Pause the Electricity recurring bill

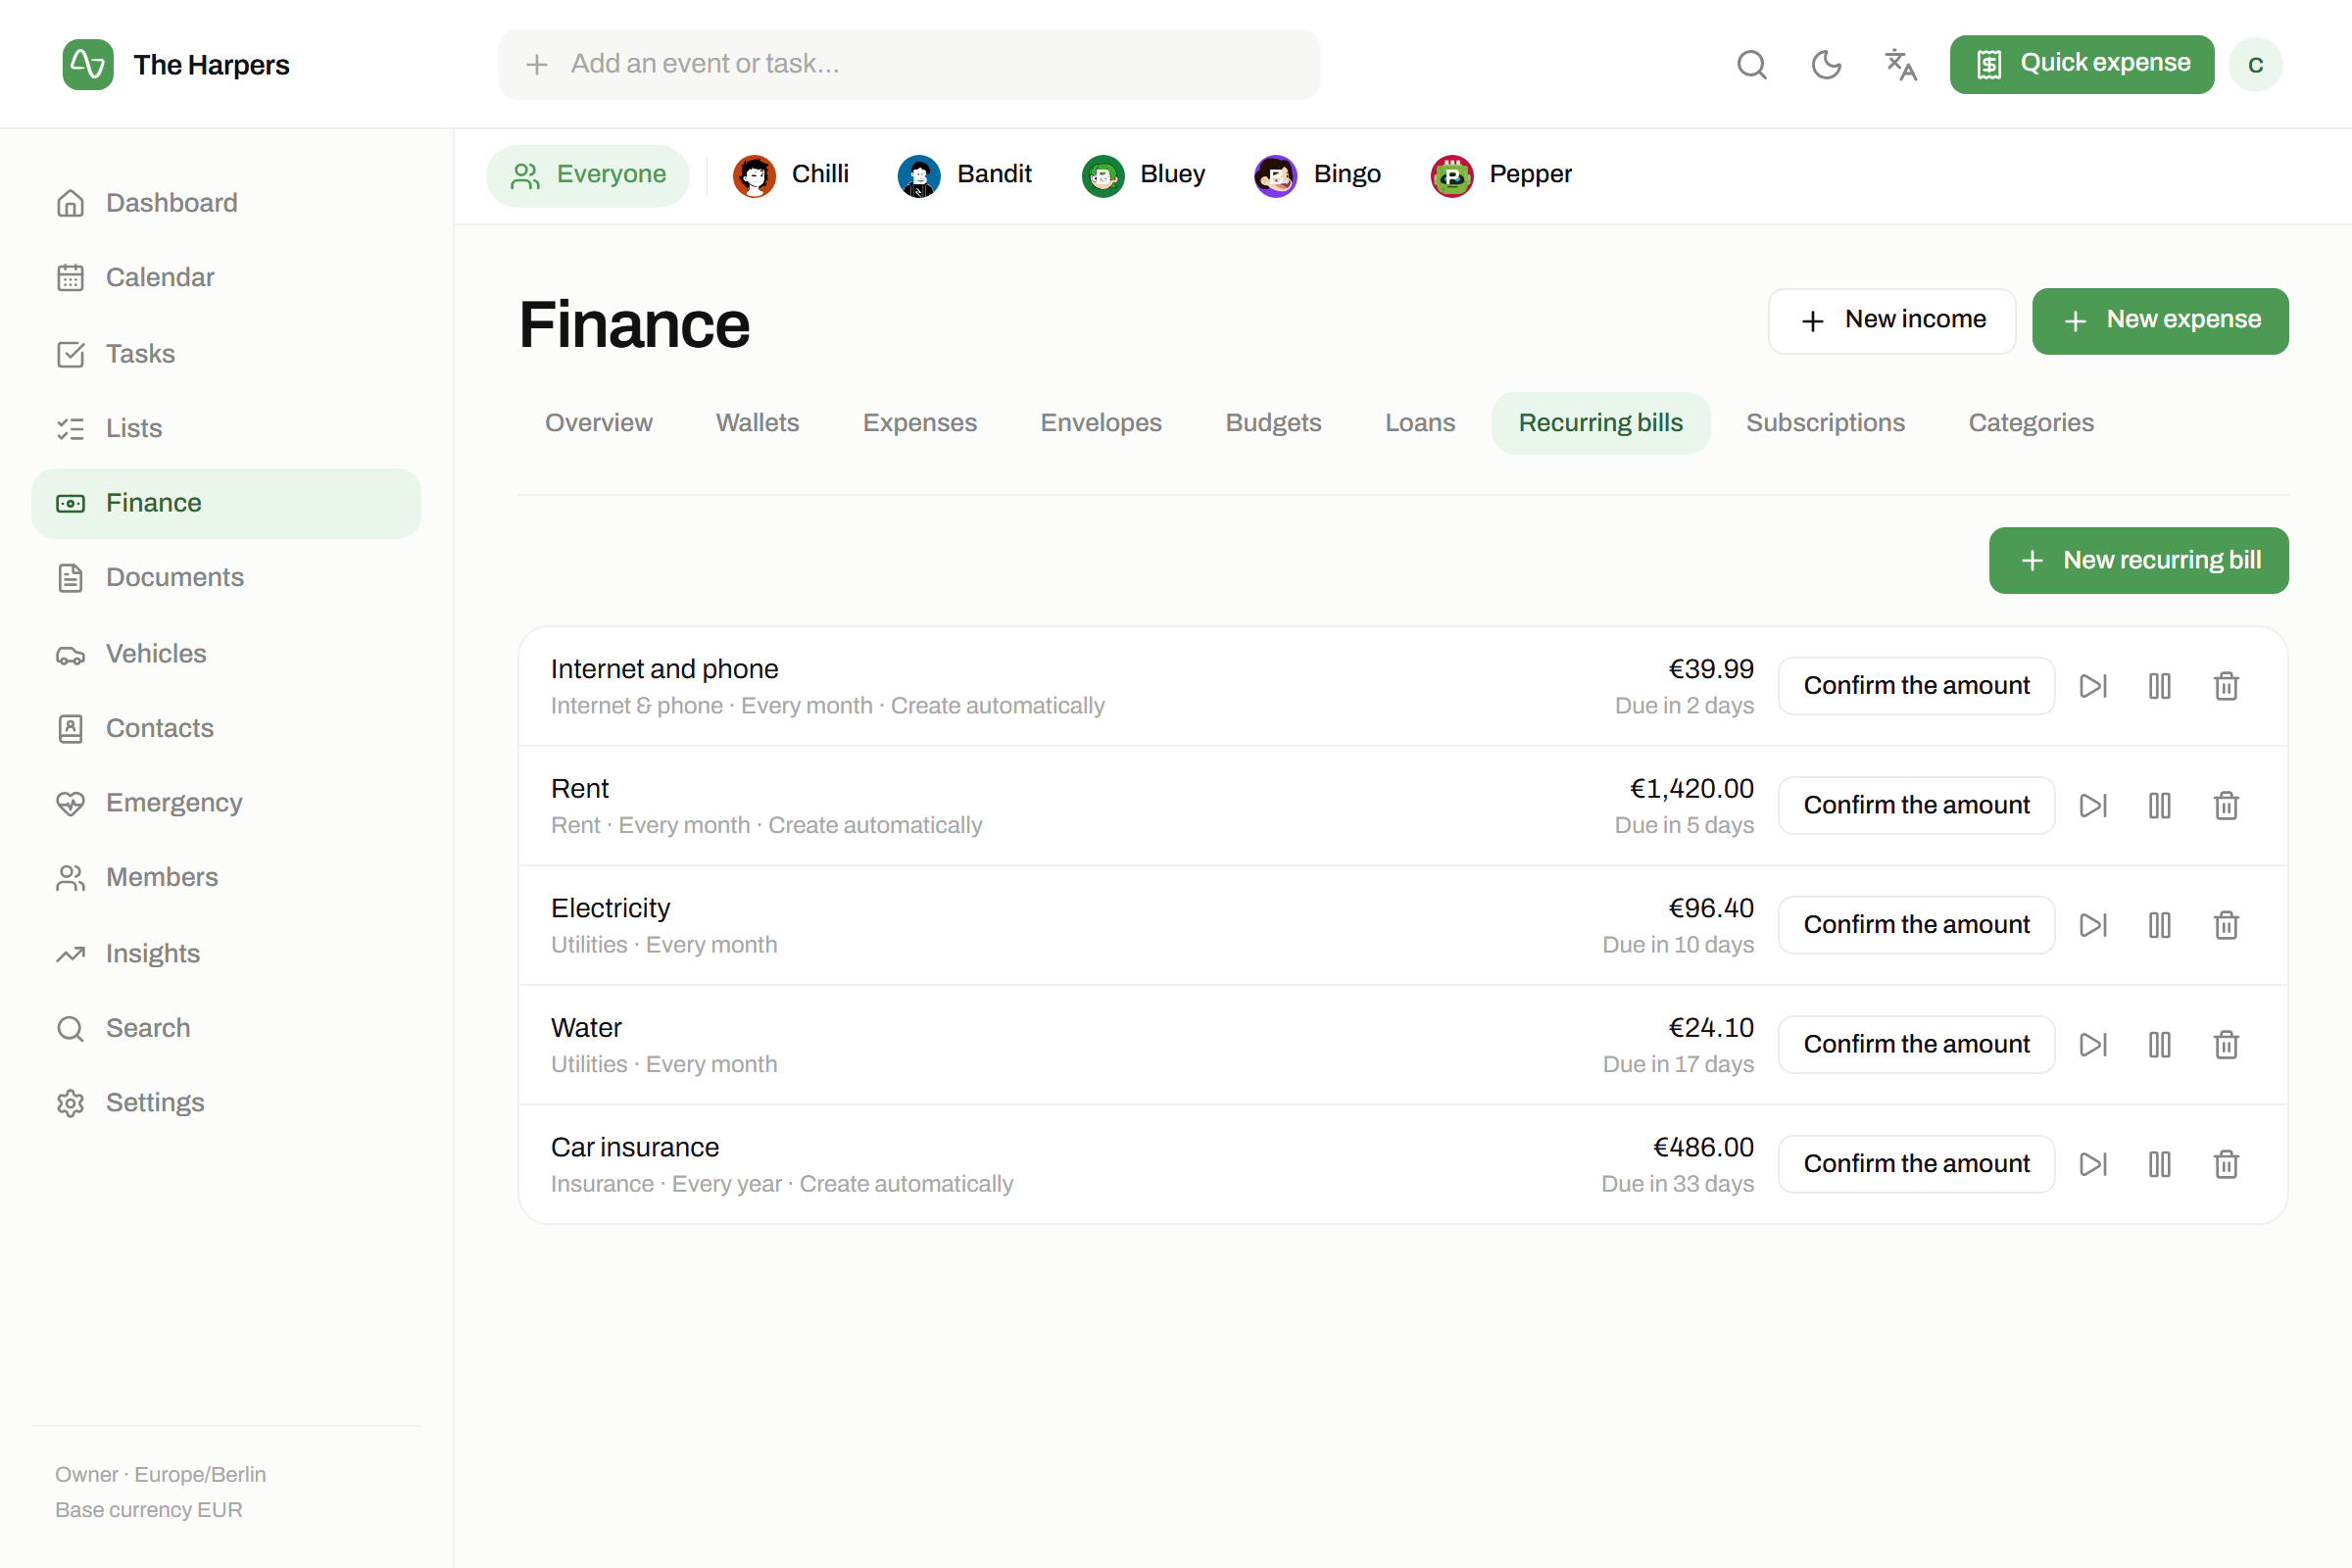point(2159,925)
